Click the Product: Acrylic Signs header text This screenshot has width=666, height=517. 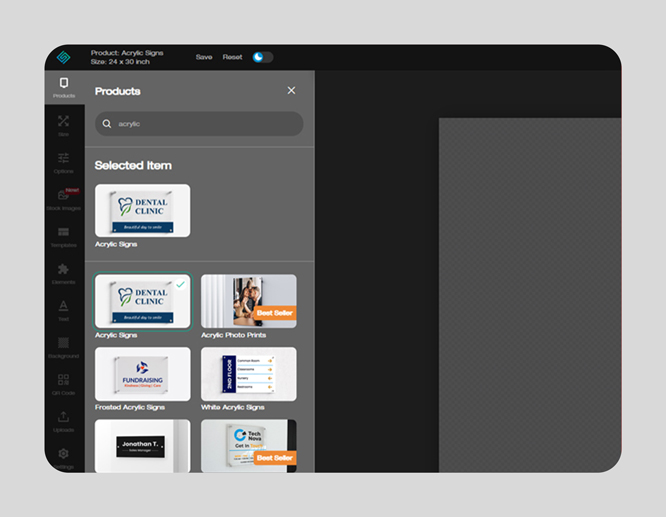point(127,53)
